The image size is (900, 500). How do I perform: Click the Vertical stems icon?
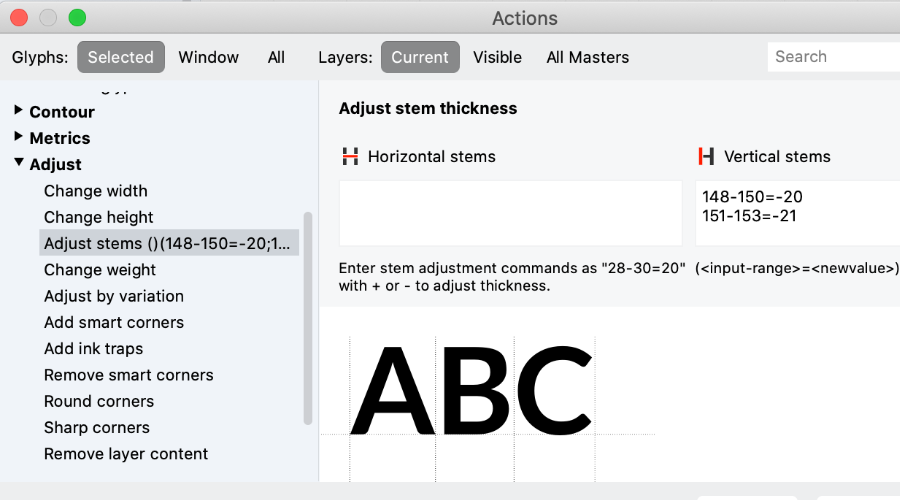coord(707,156)
